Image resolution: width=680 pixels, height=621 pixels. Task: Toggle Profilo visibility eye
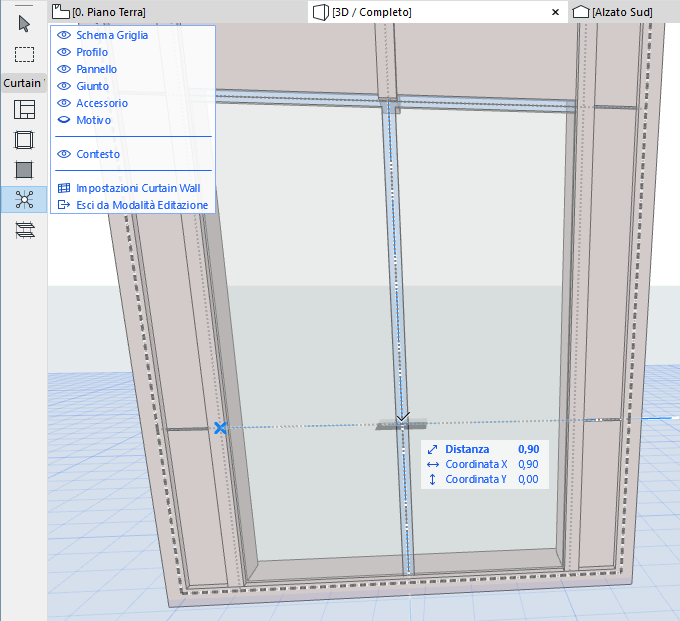point(64,53)
